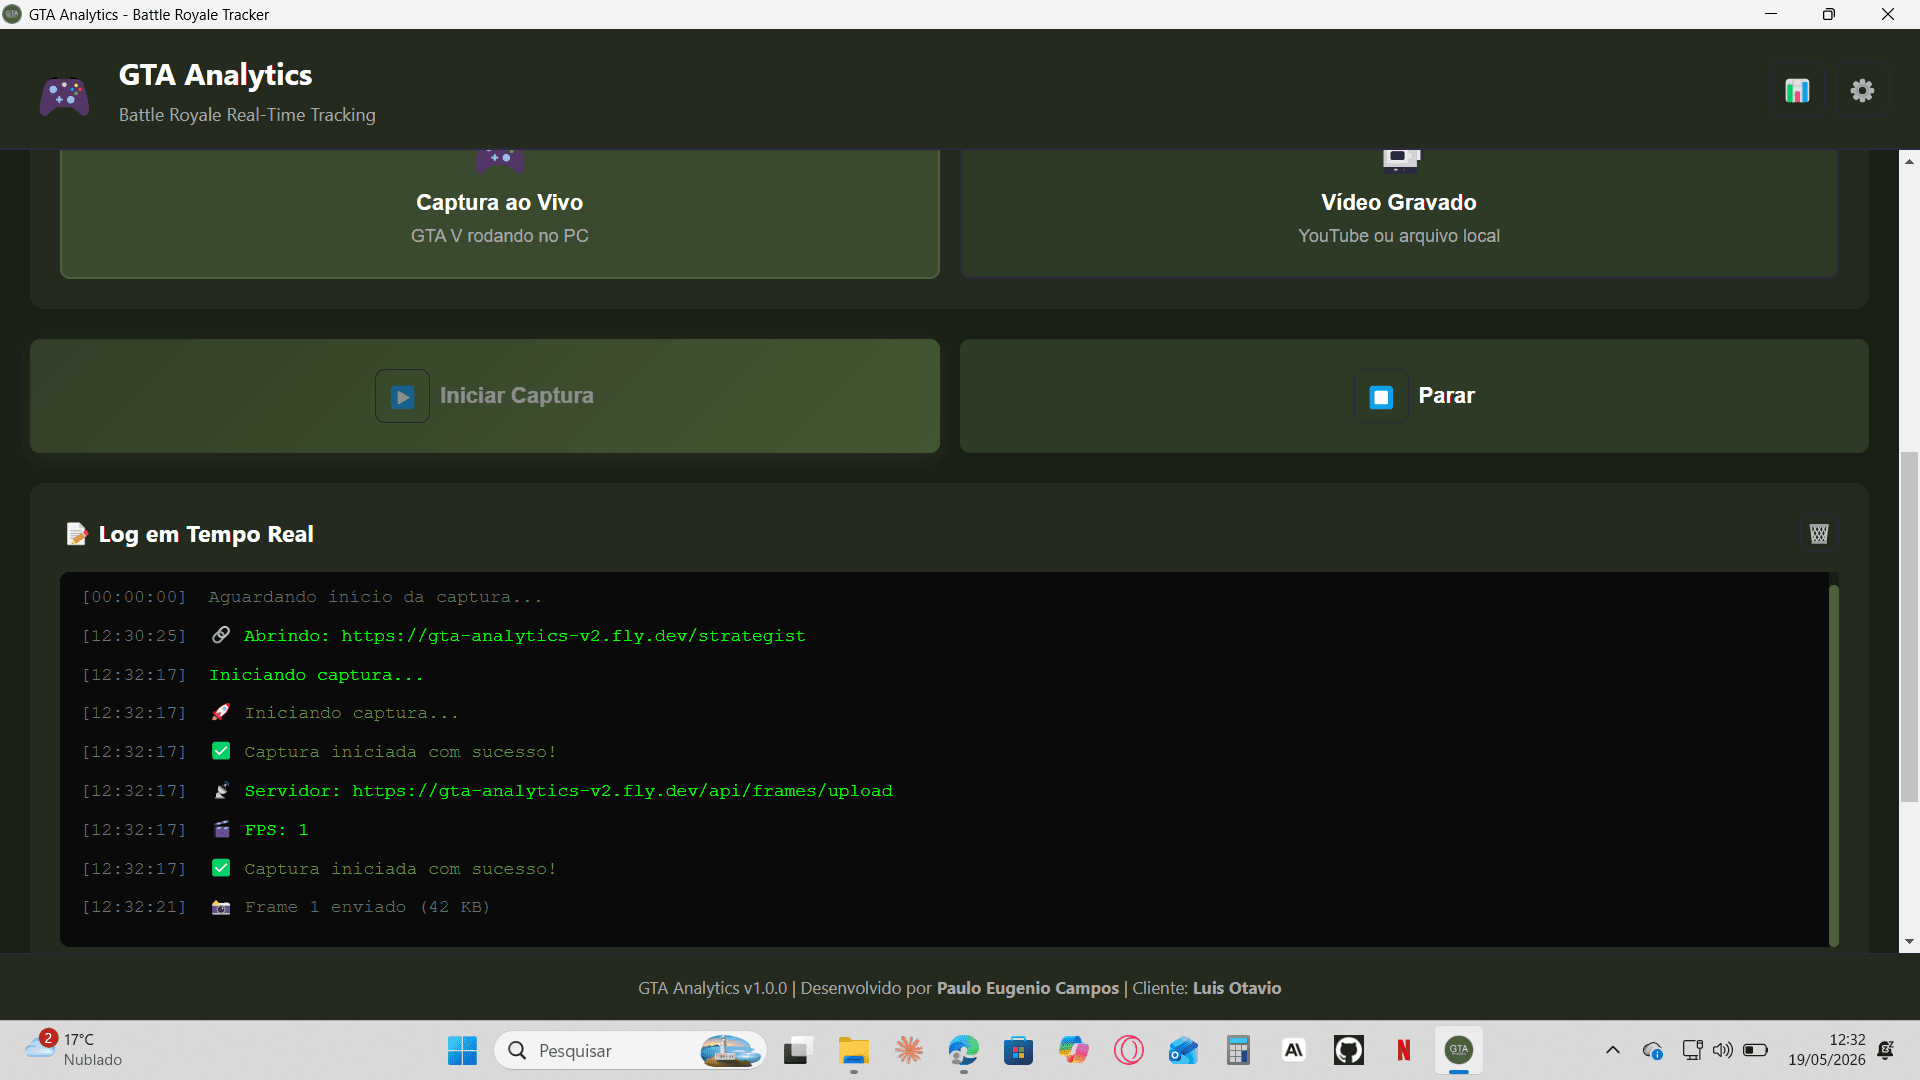Viewport: 1920px width, 1080px height.
Task: Open Calculator from the taskbar
Action: [1239, 1050]
